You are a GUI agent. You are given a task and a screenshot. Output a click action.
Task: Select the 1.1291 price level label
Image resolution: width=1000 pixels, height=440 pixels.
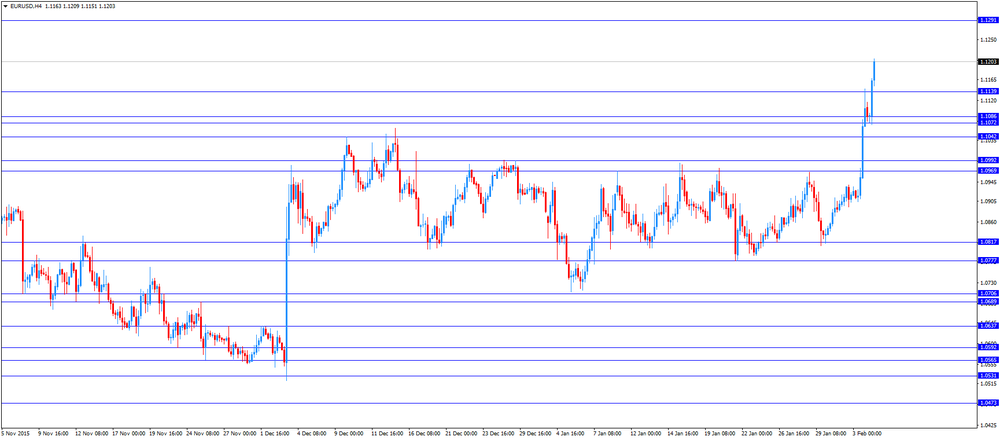988,20
